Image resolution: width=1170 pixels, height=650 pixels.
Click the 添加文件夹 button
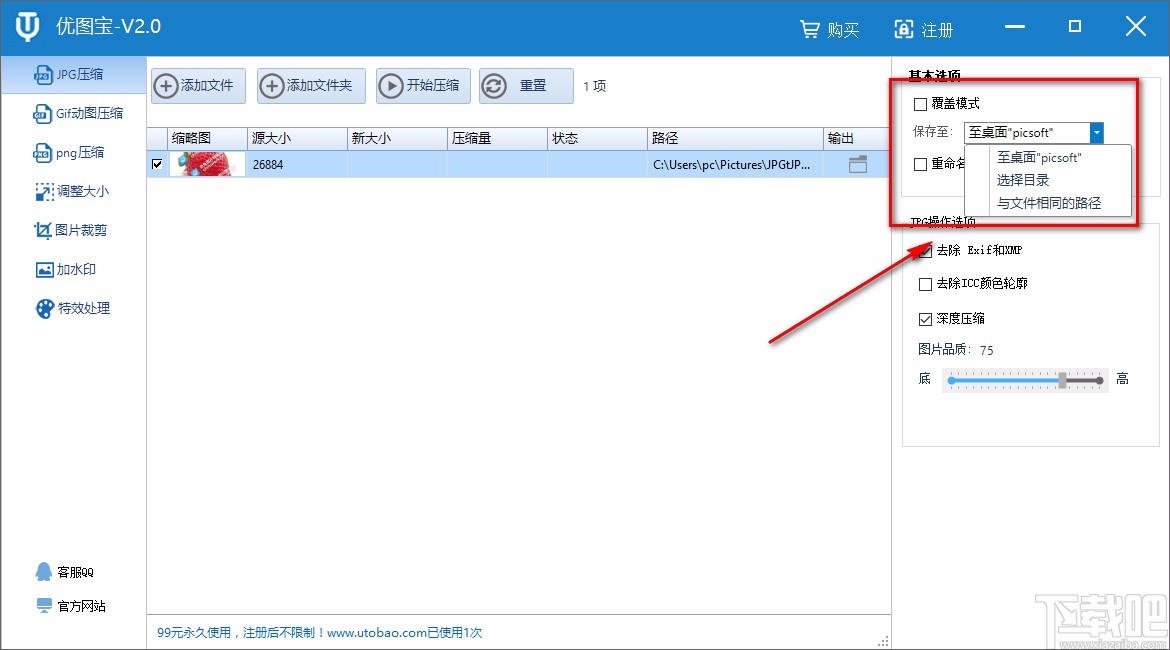[311, 86]
